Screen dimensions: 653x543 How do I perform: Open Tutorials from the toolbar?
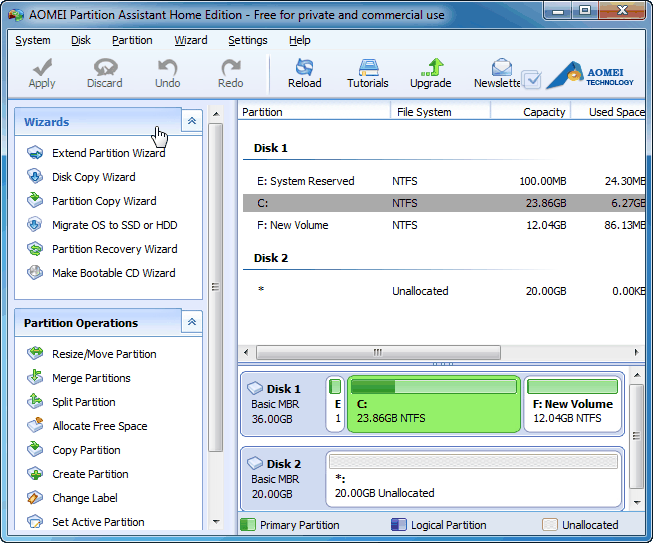click(x=368, y=67)
